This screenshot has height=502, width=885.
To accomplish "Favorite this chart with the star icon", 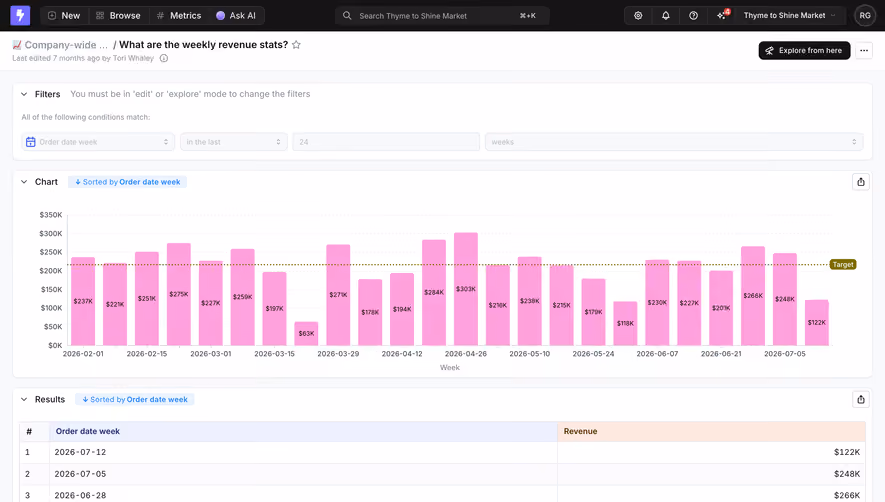I will click(296, 45).
